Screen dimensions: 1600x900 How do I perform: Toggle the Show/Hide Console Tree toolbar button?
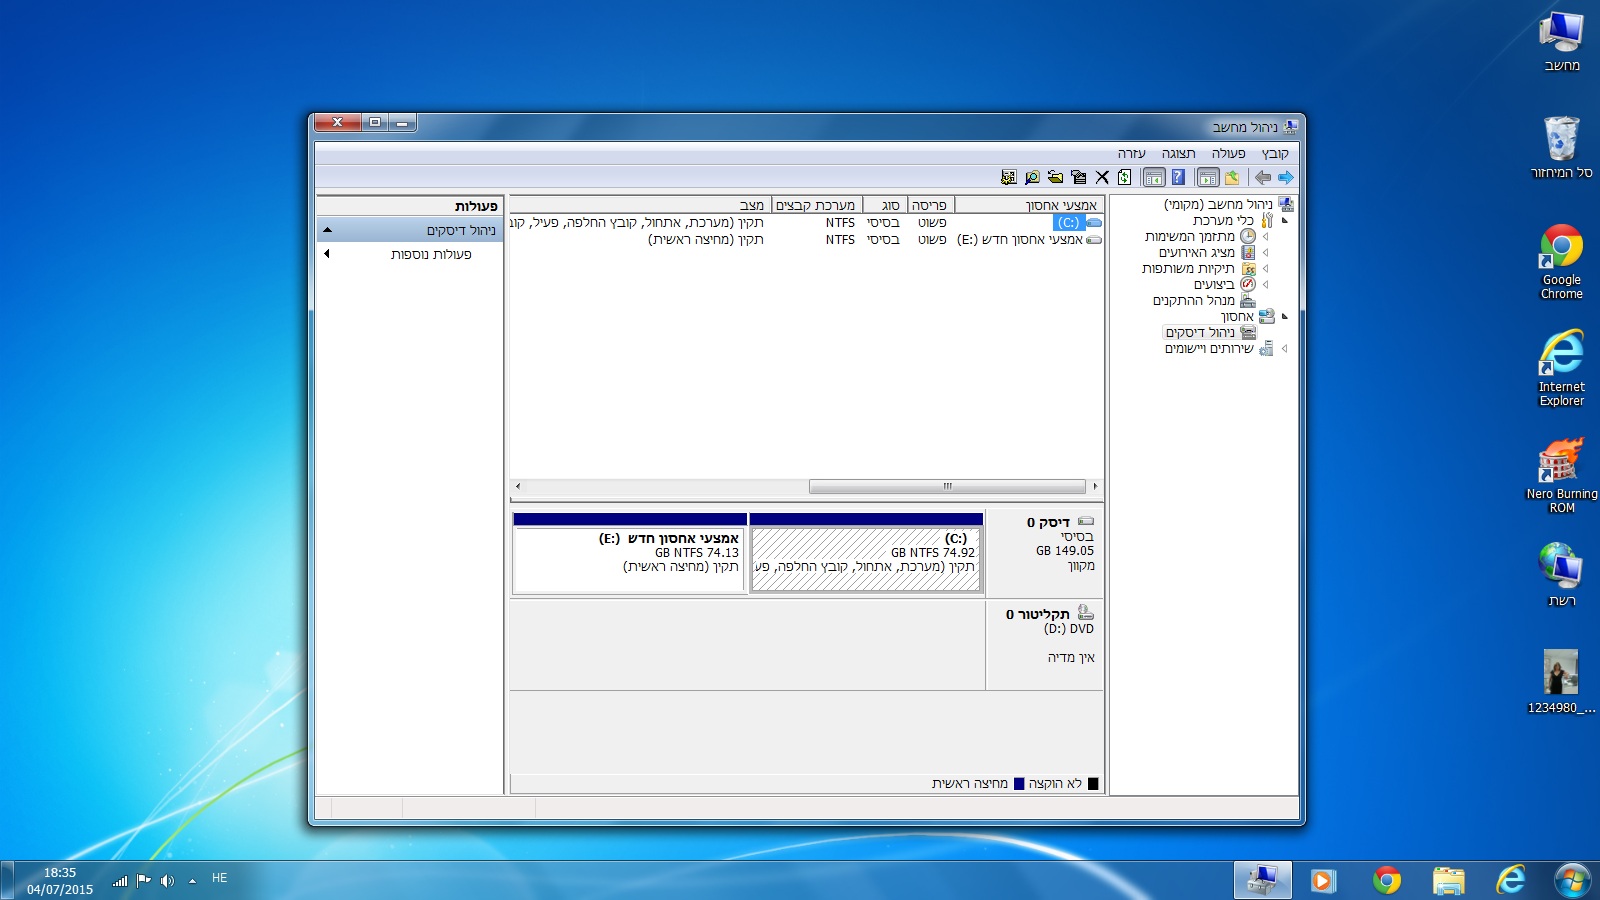(x=1208, y=178)
